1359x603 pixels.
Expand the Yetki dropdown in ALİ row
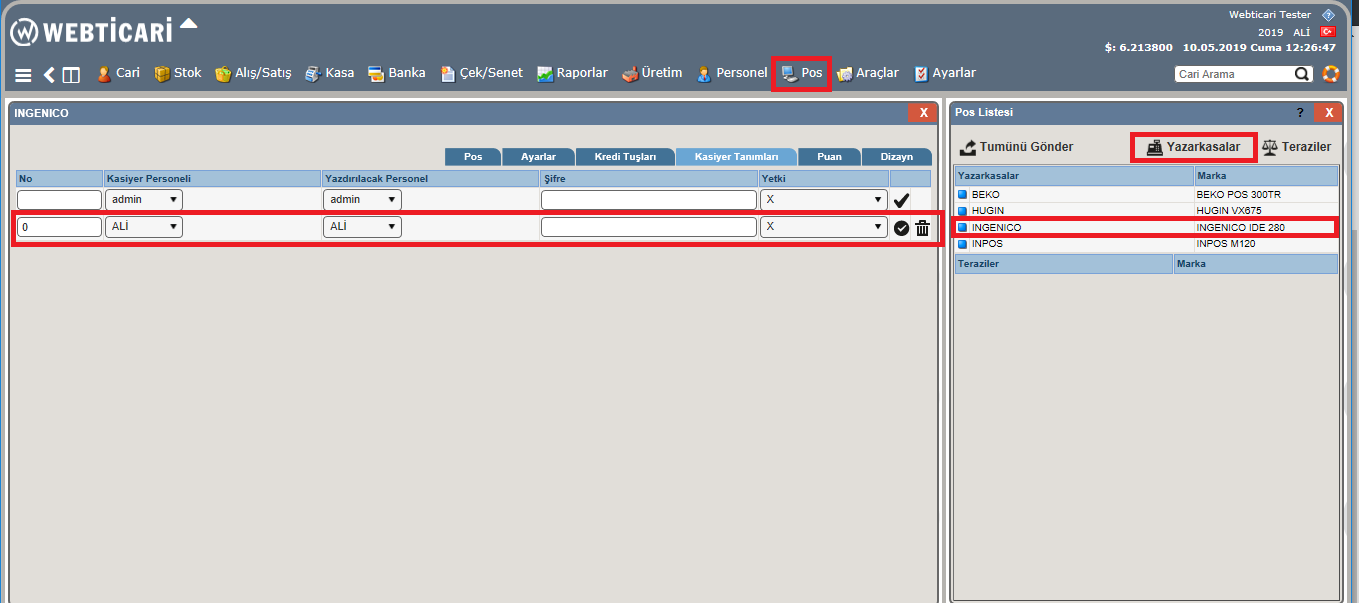823,227
